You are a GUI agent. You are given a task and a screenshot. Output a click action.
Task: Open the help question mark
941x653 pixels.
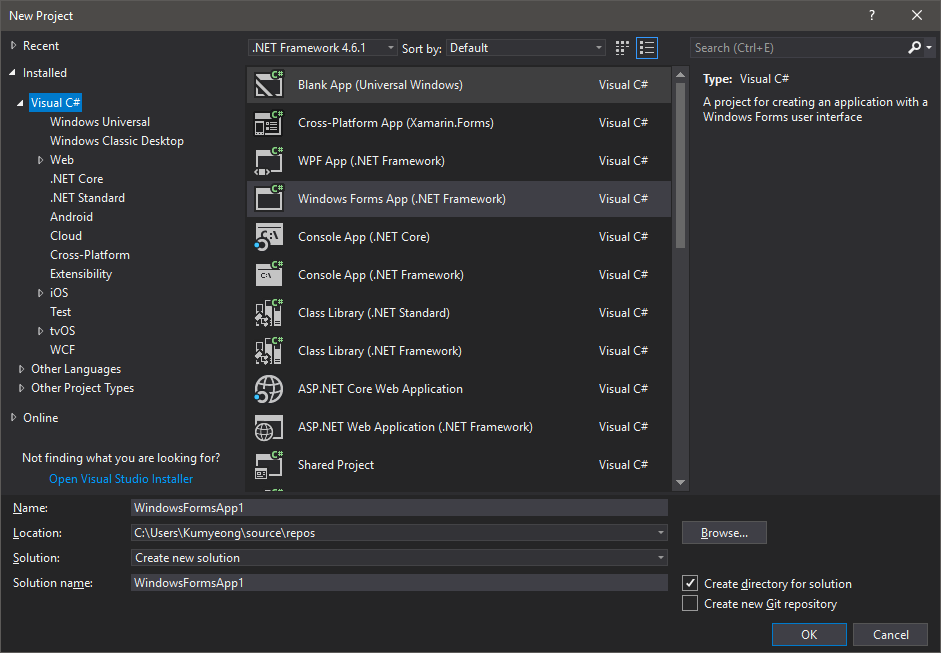click(872, 16)
